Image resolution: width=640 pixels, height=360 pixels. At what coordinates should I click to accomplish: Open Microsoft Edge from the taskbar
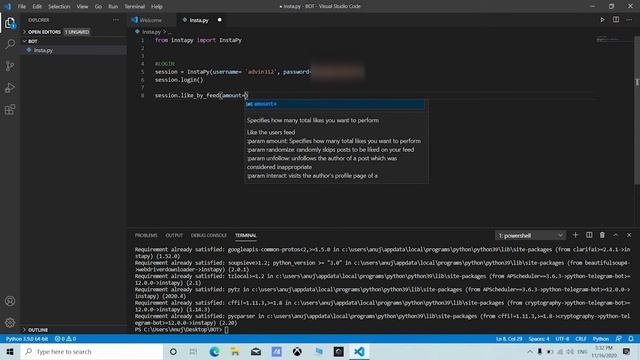[x=214, y=351]
